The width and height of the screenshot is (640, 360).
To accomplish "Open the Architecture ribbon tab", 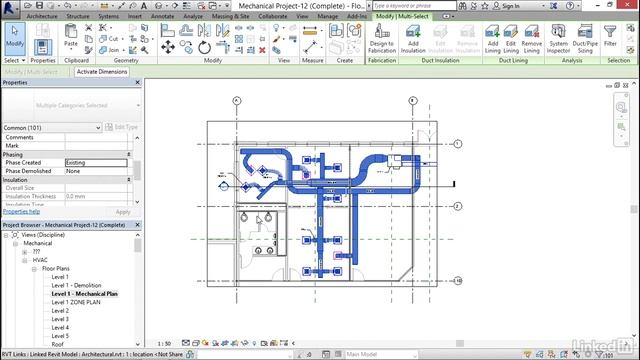I will point(42,16).
